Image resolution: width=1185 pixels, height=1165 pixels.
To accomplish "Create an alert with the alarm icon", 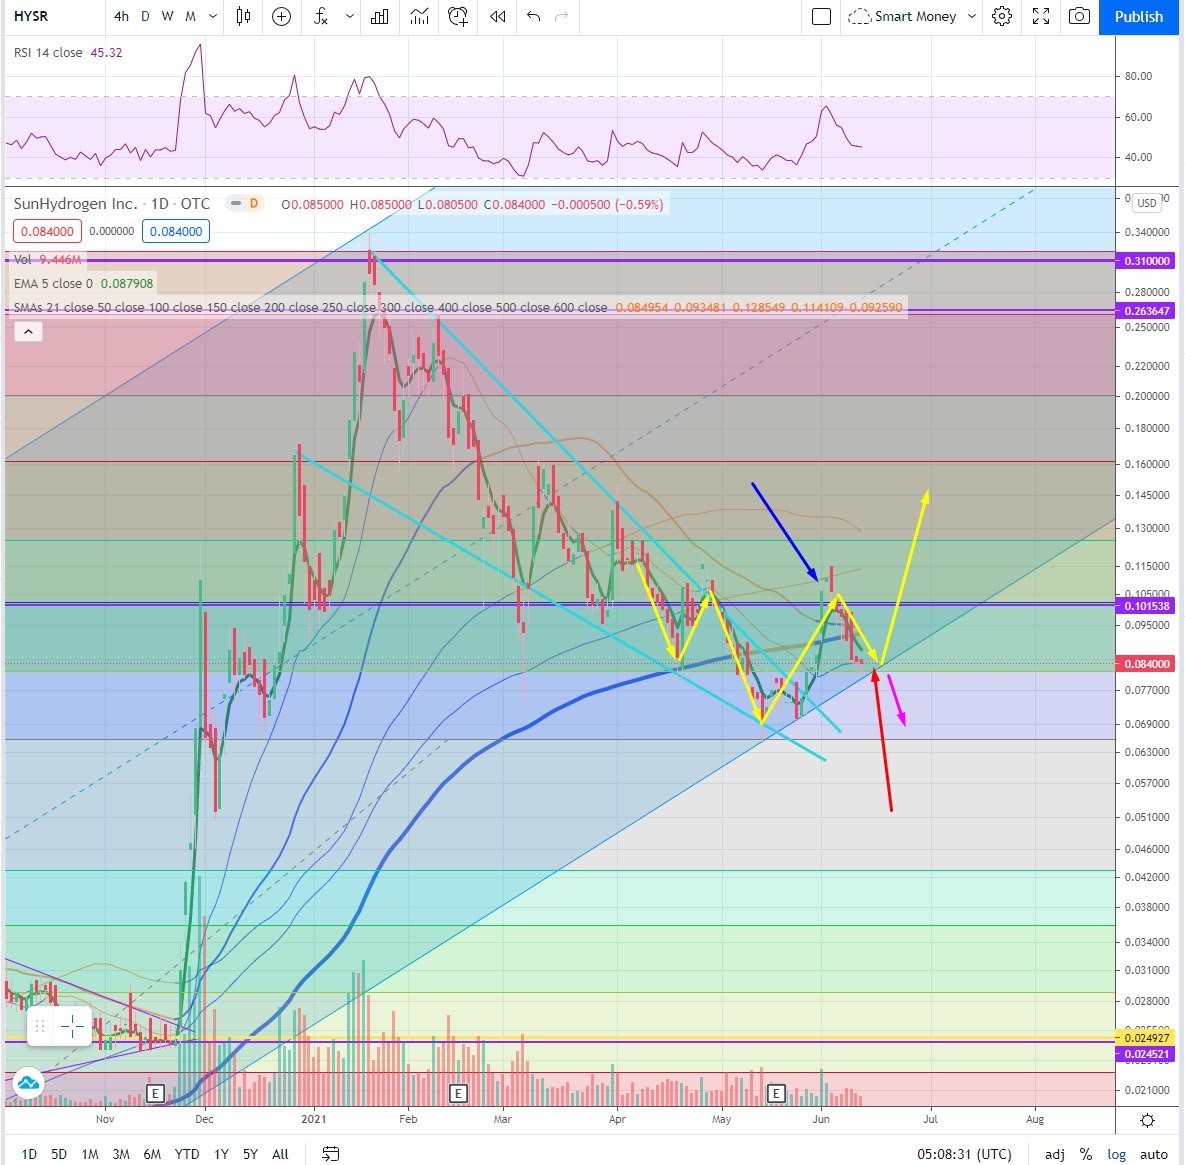I will [x=458, y=16].
